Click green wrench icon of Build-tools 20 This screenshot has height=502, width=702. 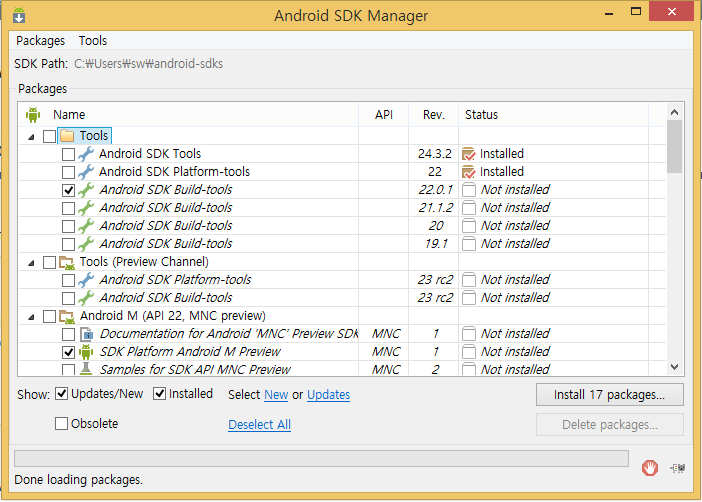86,226
